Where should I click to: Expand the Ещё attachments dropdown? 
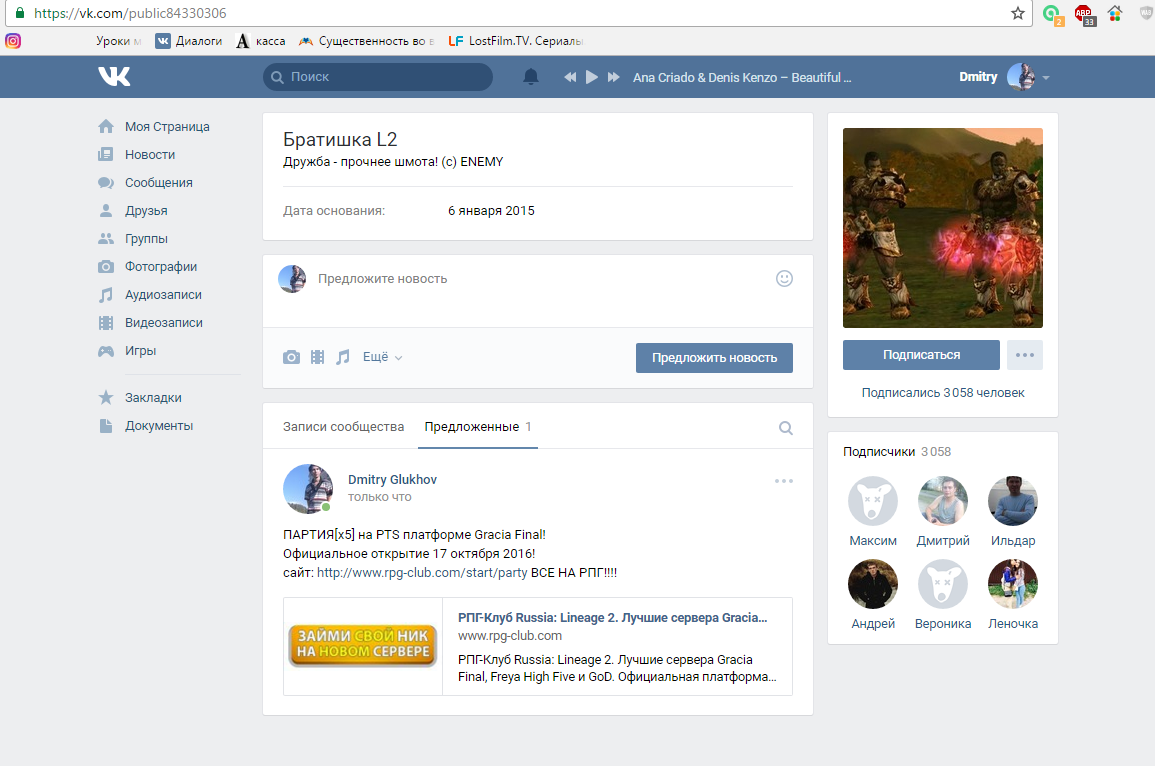(382, 357)
